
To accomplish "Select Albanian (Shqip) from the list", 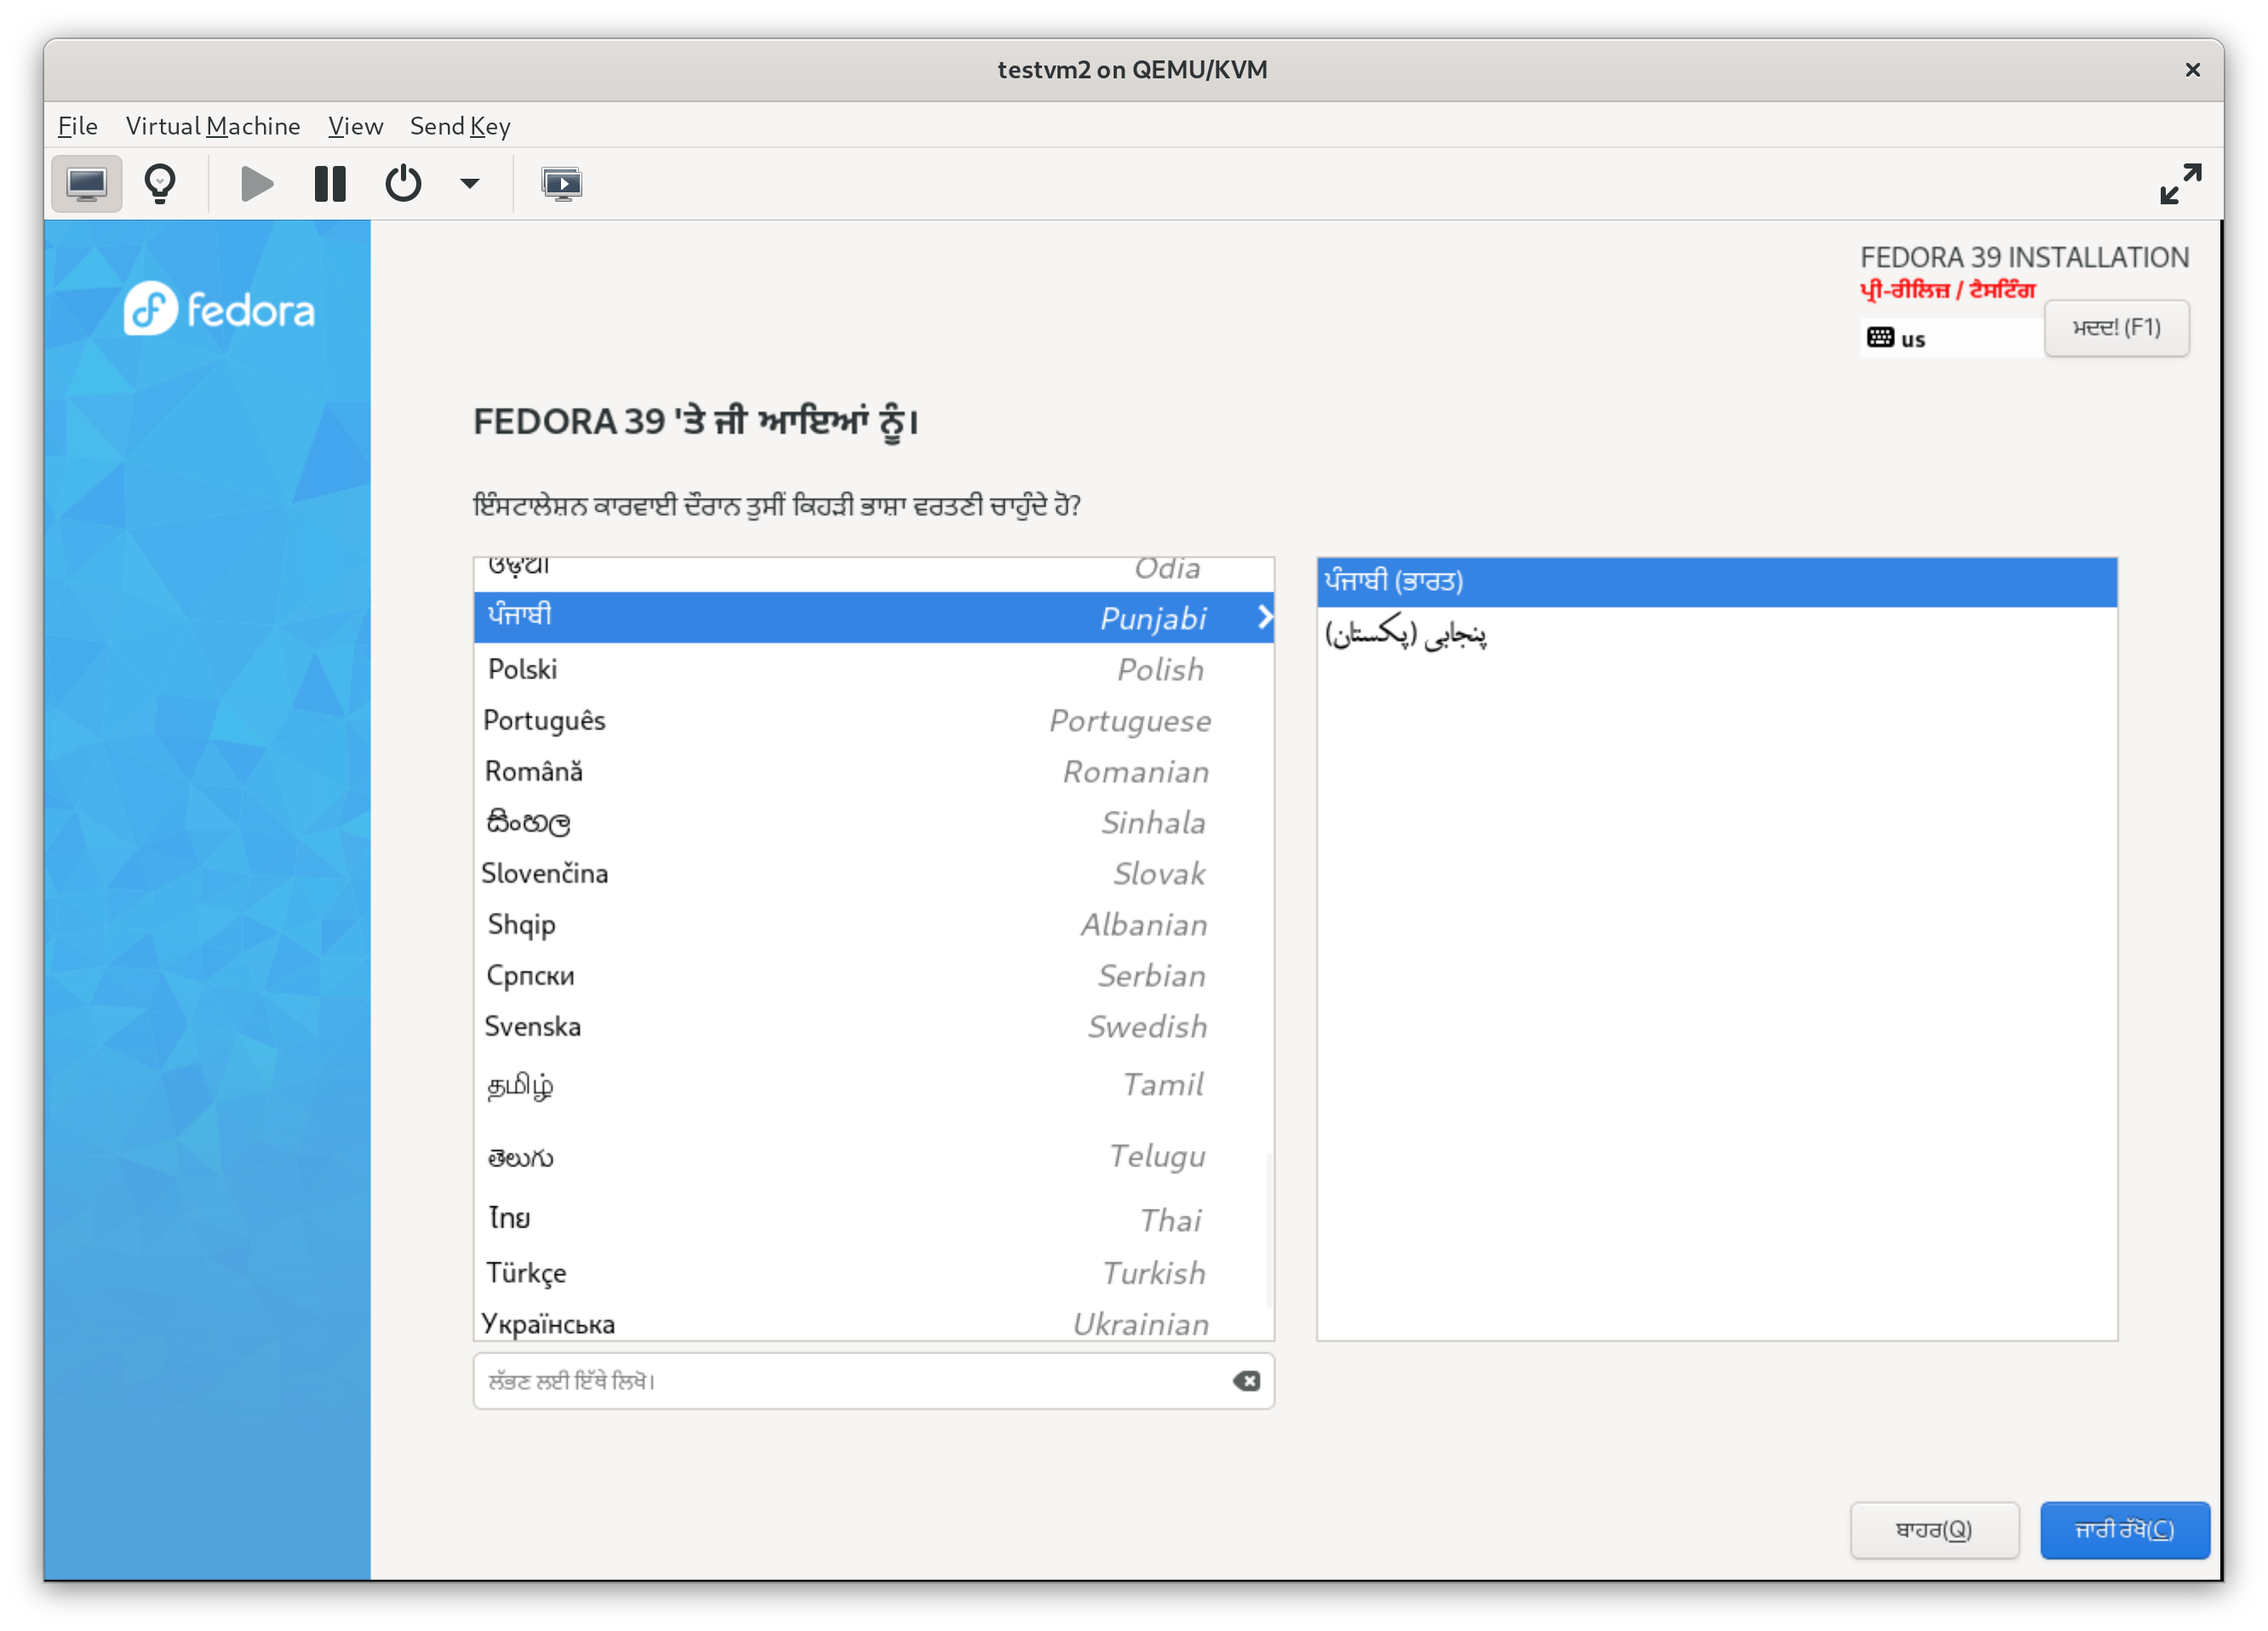I will tap(873, 924).
